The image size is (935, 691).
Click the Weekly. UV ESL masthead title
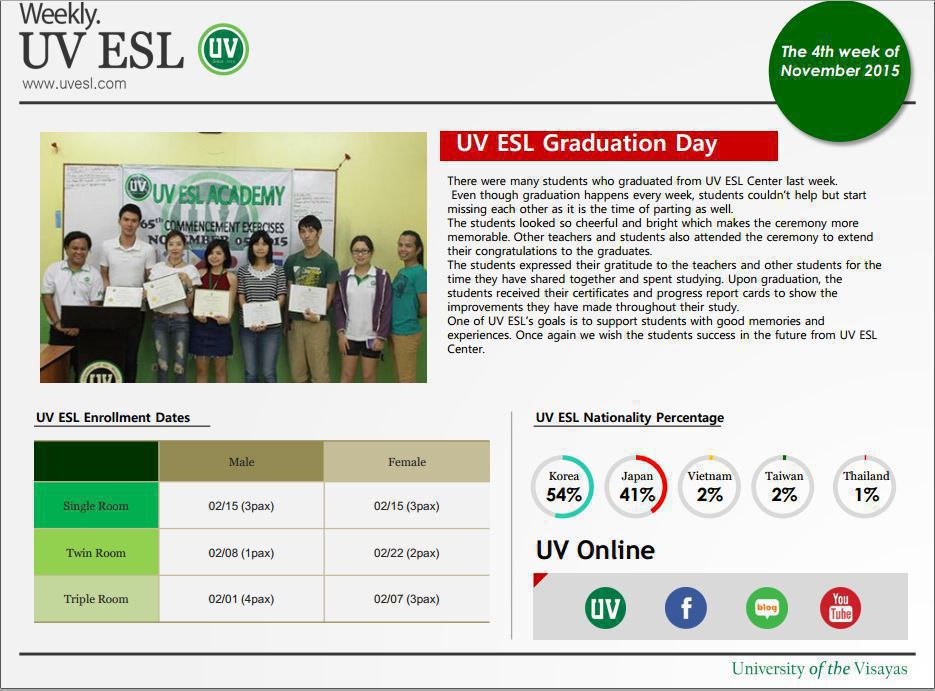[x=101, y=37]
